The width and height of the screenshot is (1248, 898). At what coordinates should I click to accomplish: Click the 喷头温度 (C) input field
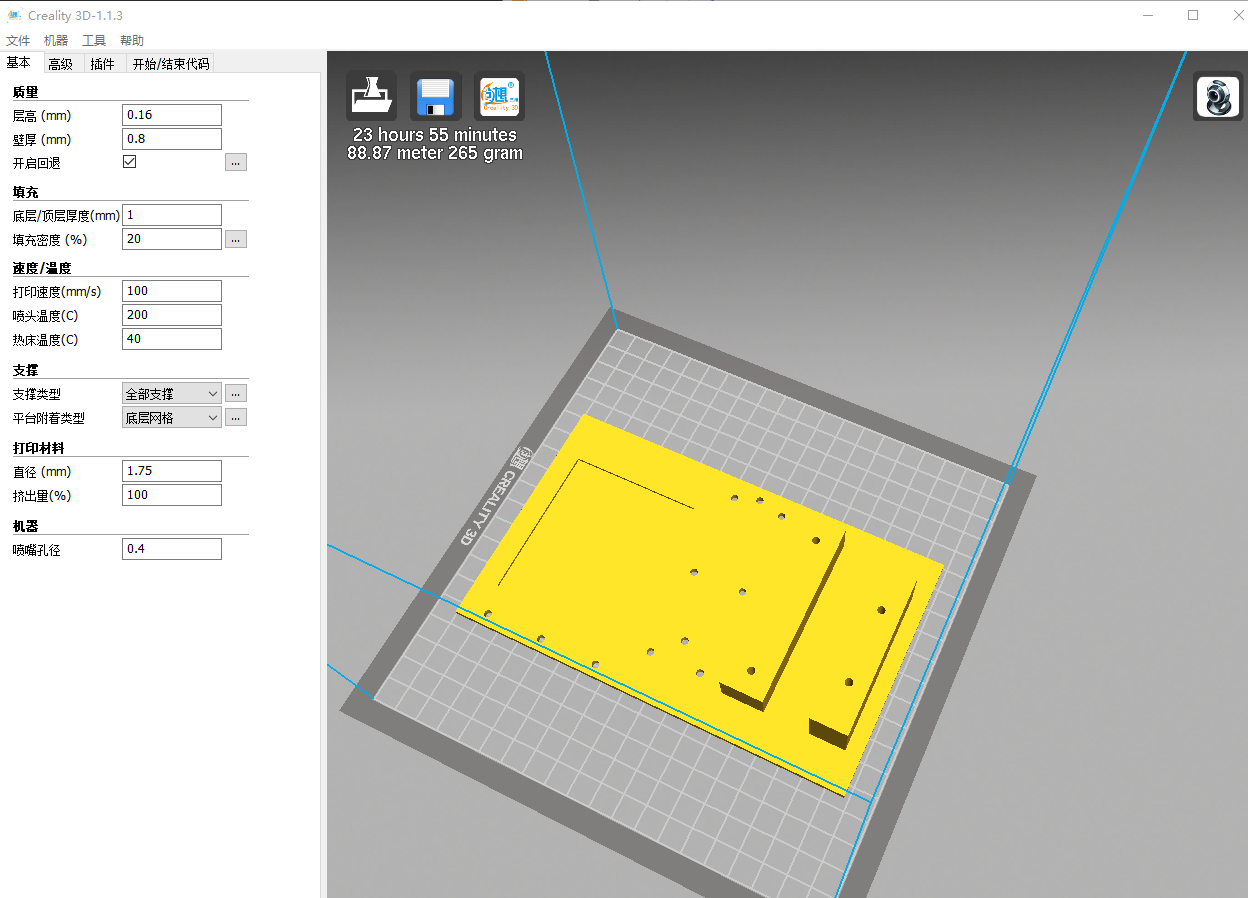(x=172, y=315)
